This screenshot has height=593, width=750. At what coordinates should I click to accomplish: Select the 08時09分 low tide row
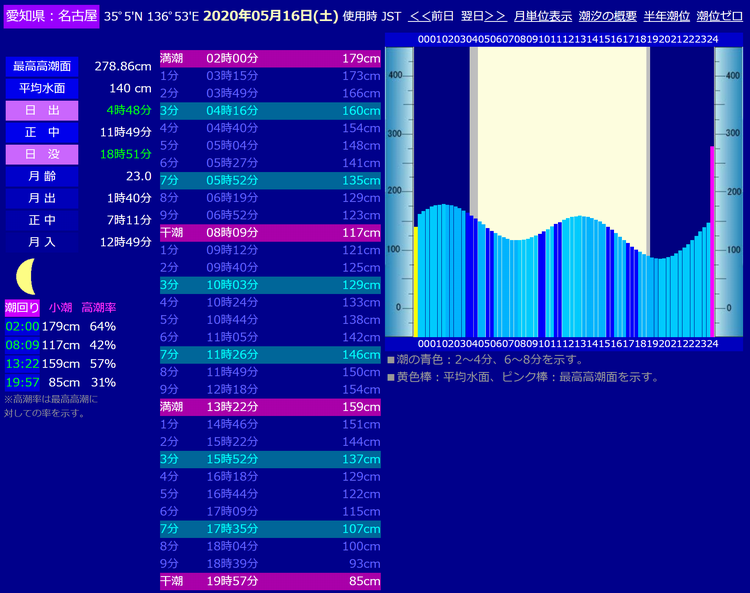click(x=270, y=232)
